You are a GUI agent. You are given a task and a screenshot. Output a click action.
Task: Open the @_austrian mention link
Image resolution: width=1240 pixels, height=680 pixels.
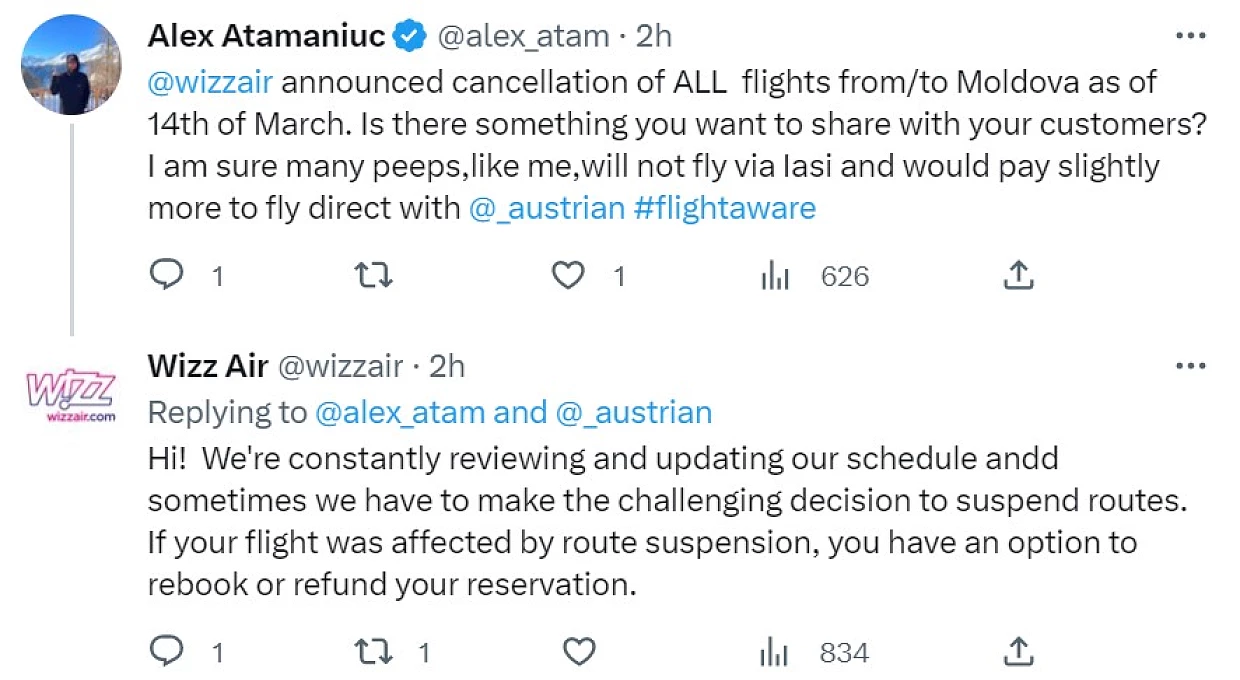(x=547, y=208)
